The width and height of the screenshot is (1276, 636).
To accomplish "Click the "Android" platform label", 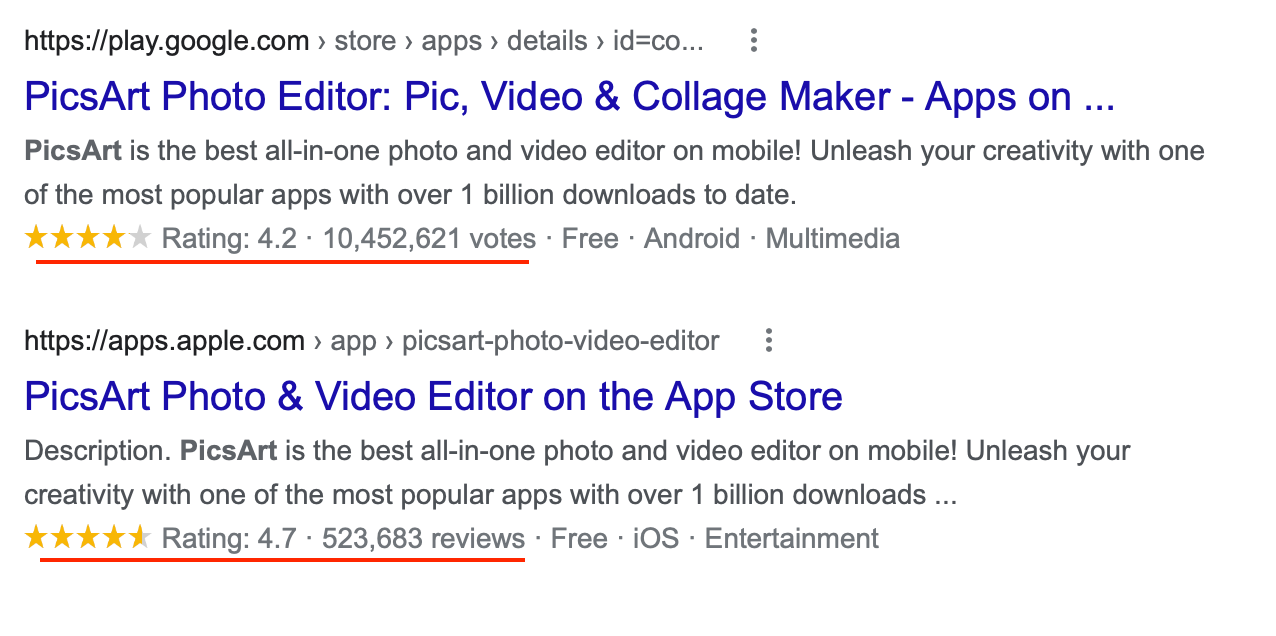I will click(x=692, y=239).
